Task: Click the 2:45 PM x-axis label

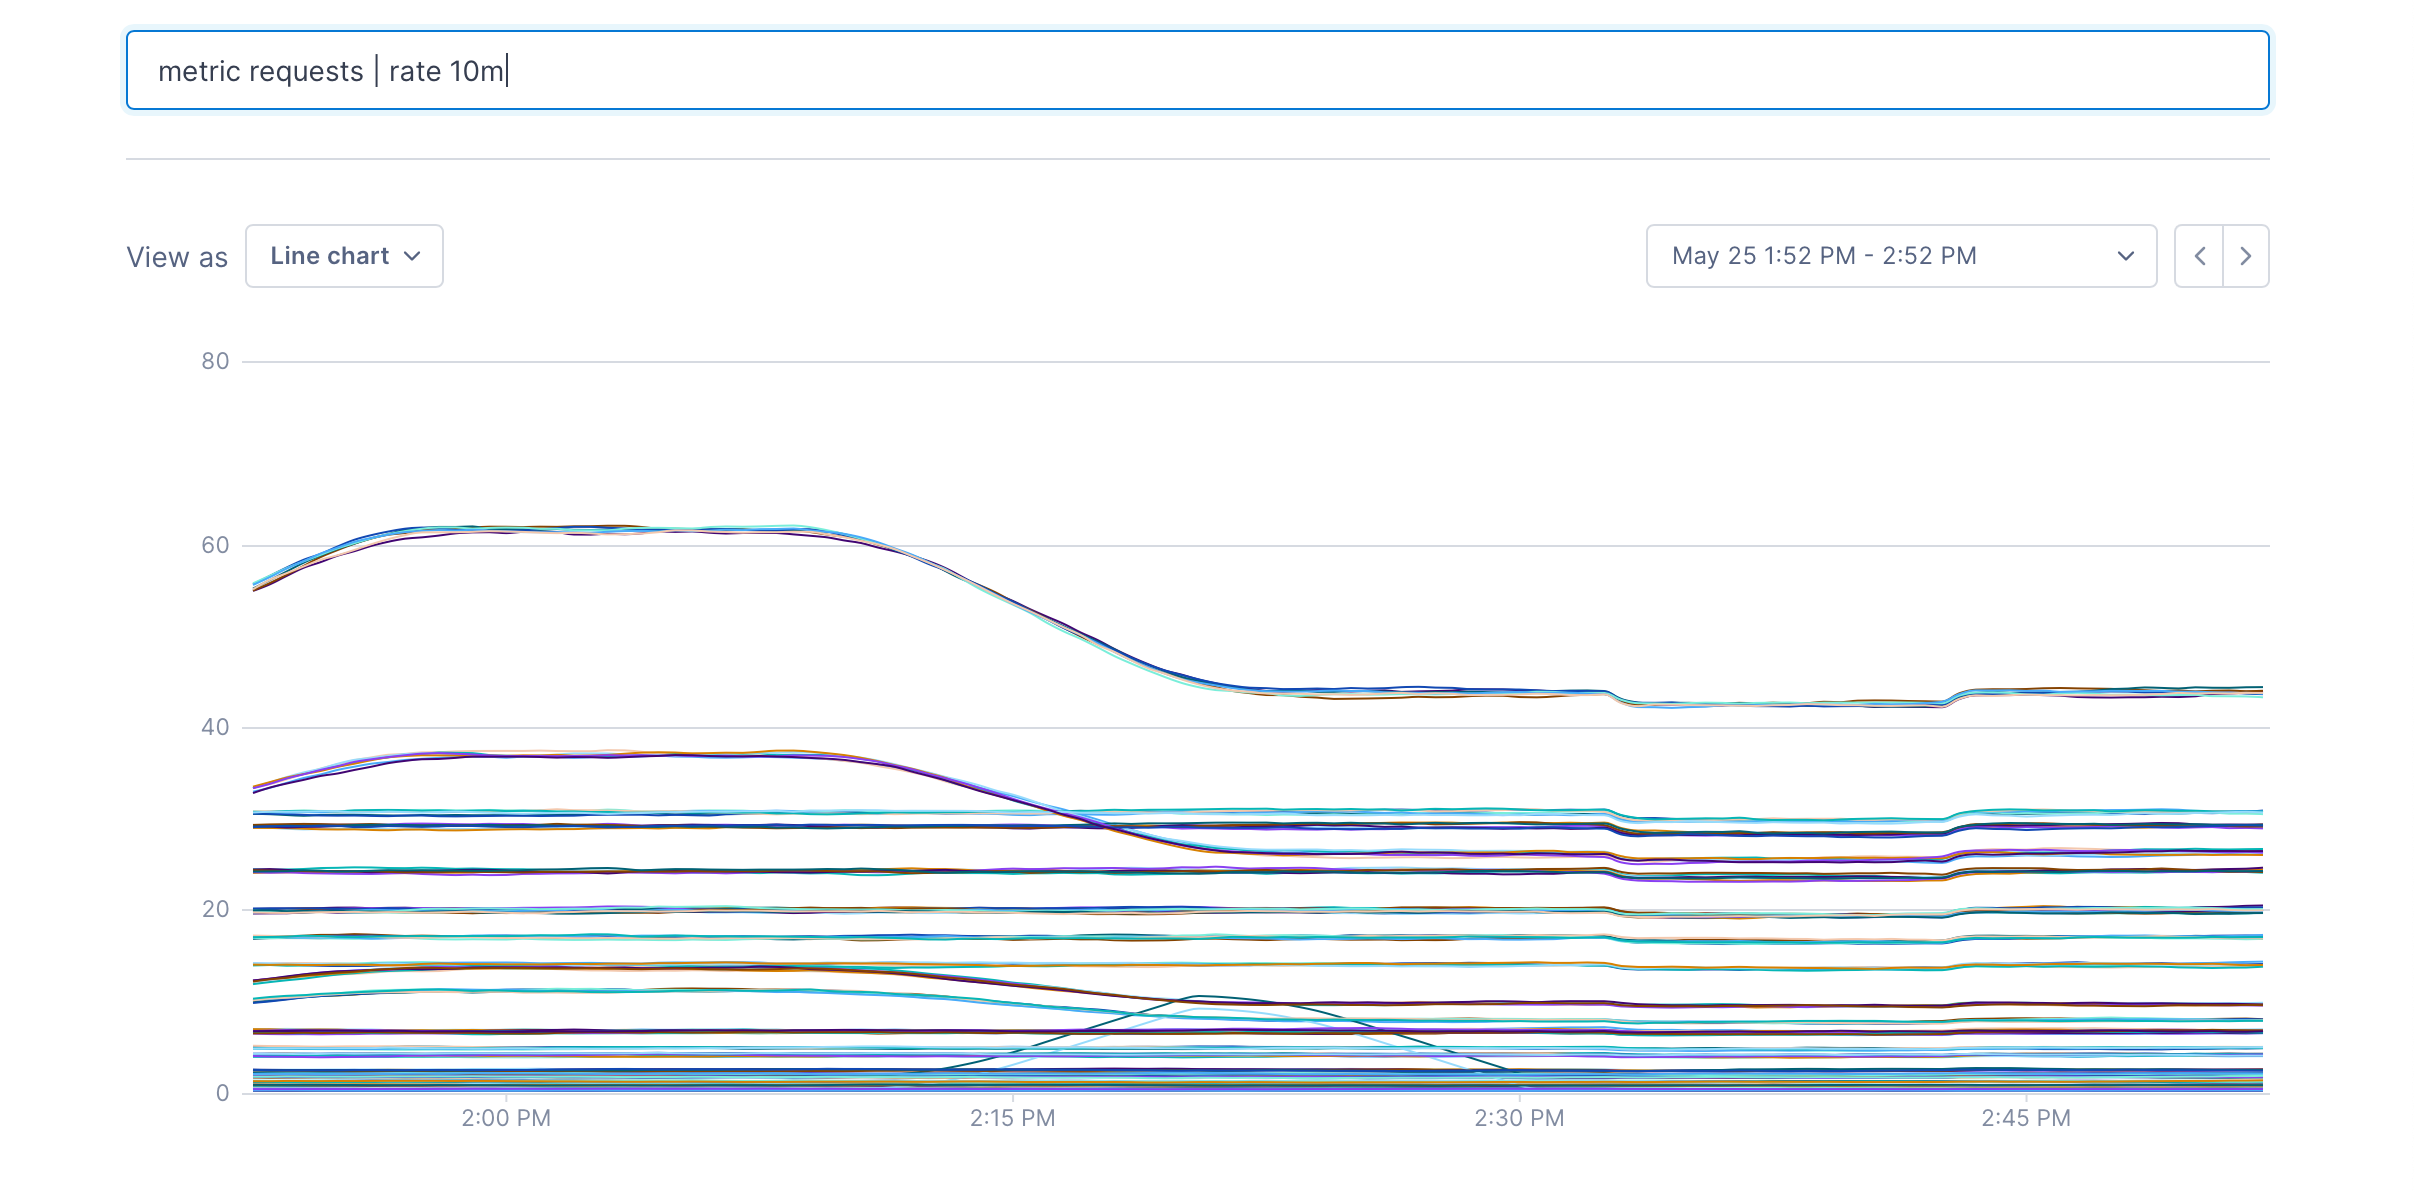Action: click(x=2026, y=1118)
